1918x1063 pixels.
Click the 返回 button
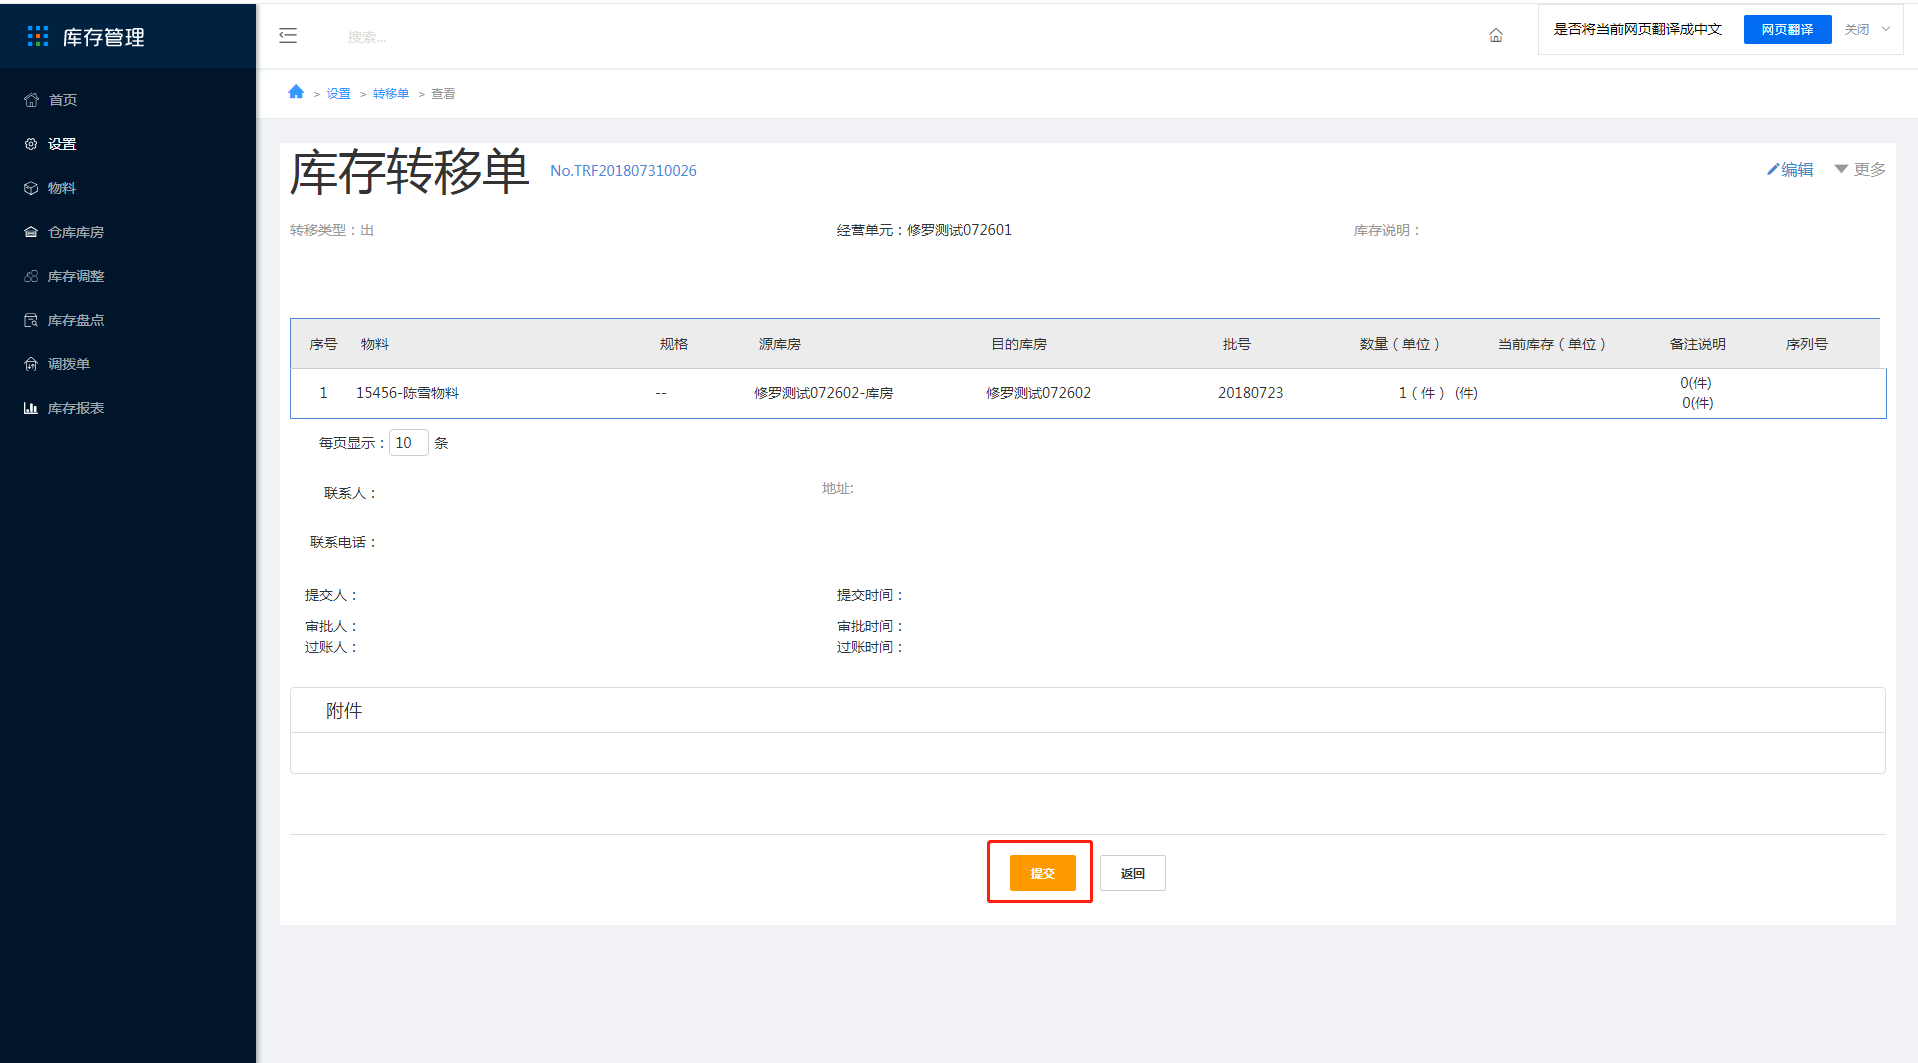point(1132,873)
